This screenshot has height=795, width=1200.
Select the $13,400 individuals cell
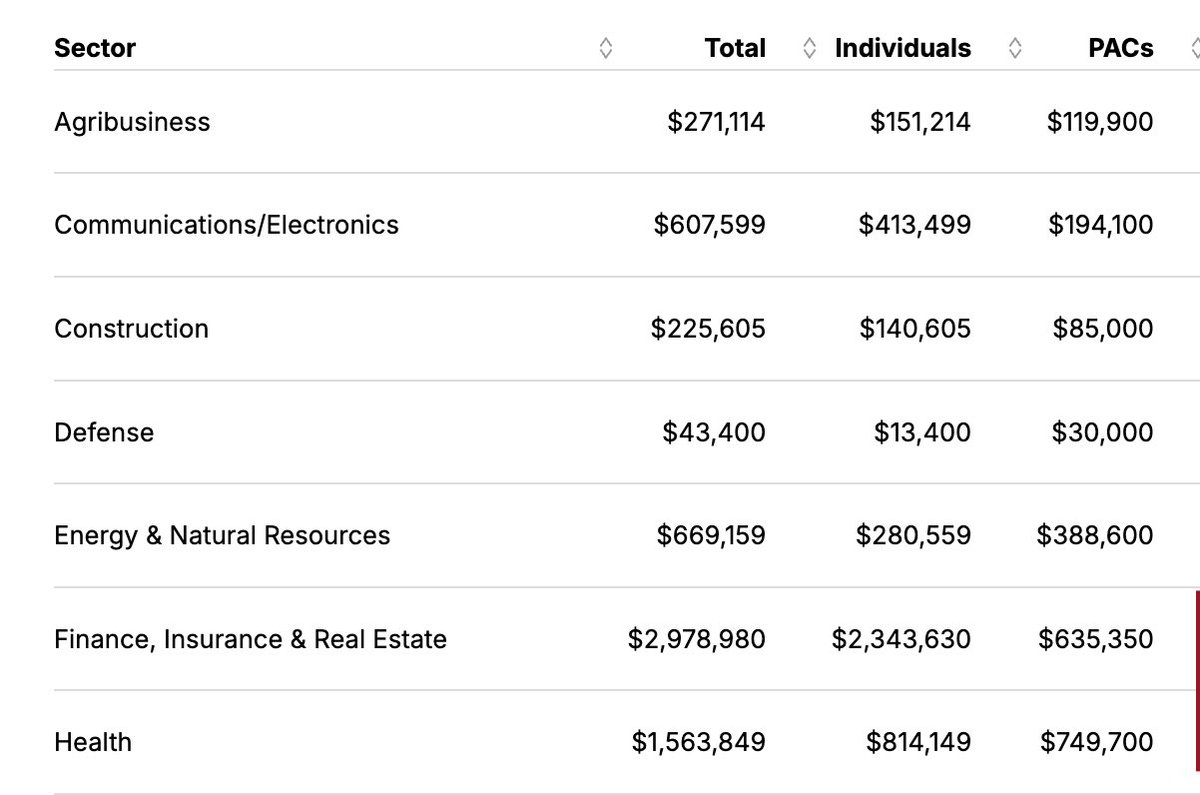[922, 433]
